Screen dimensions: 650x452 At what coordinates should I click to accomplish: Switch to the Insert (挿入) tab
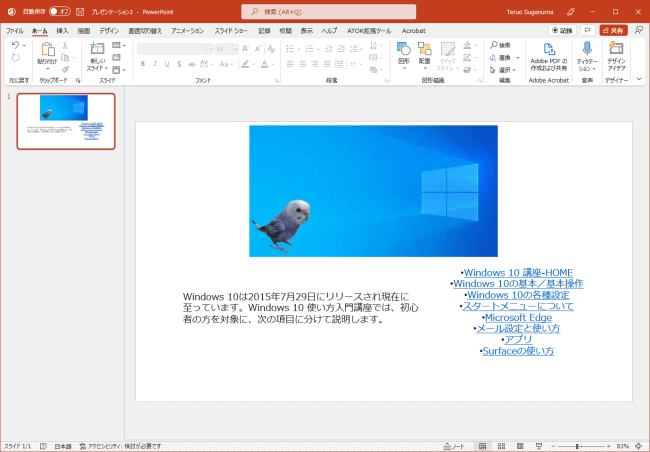point(62,31)
